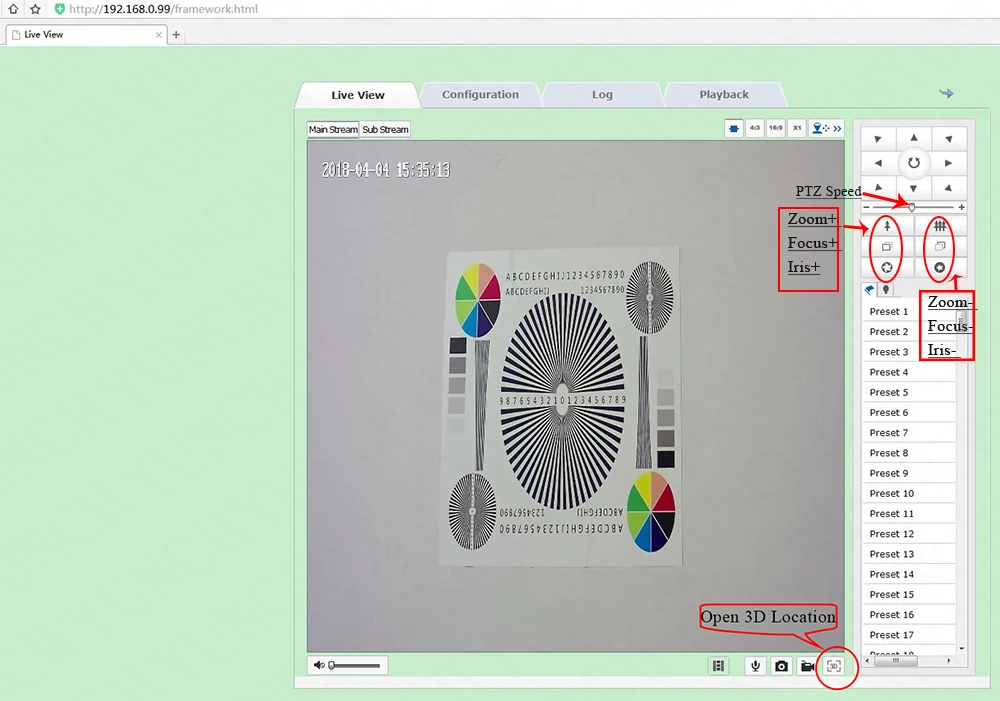Select Preset 4 in list

pyautogui.click(x=909, y=372)
